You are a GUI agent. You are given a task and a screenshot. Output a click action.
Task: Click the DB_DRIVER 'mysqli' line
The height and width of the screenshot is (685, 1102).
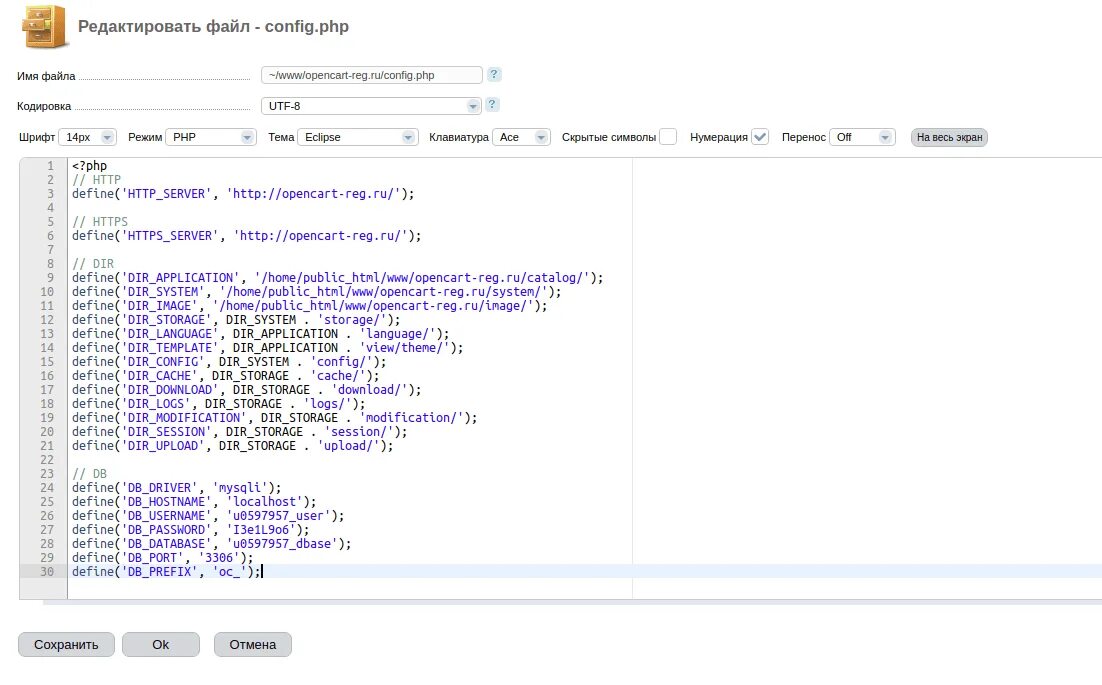click(x=176, y=488)
